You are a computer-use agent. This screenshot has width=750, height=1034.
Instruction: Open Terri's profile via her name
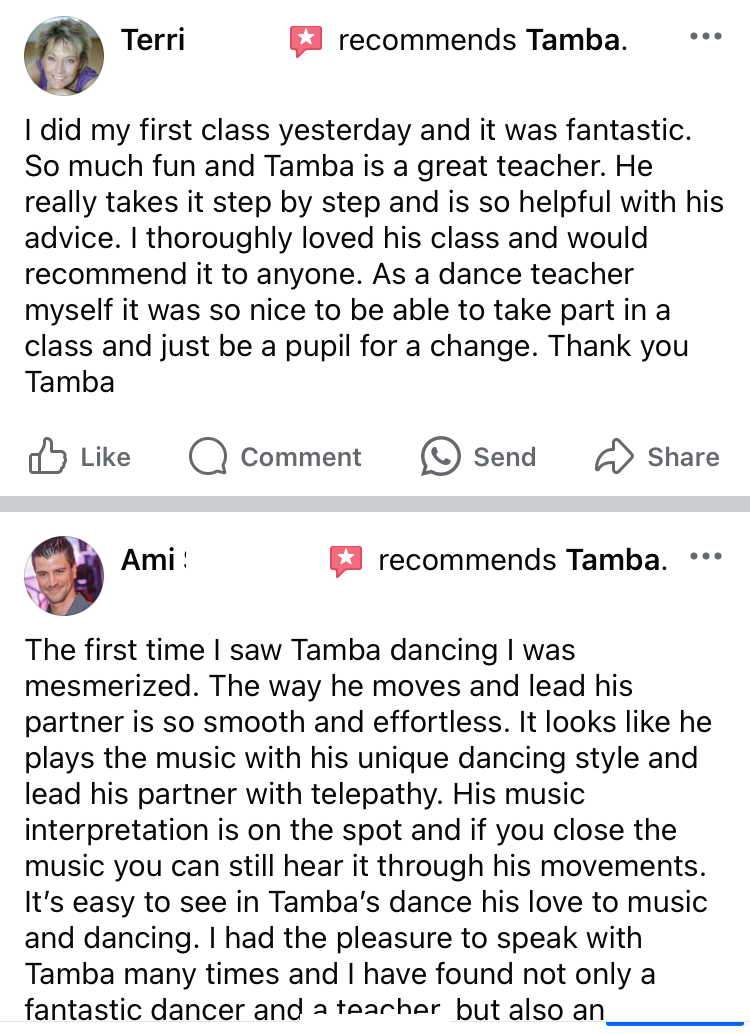click(153, 40)
